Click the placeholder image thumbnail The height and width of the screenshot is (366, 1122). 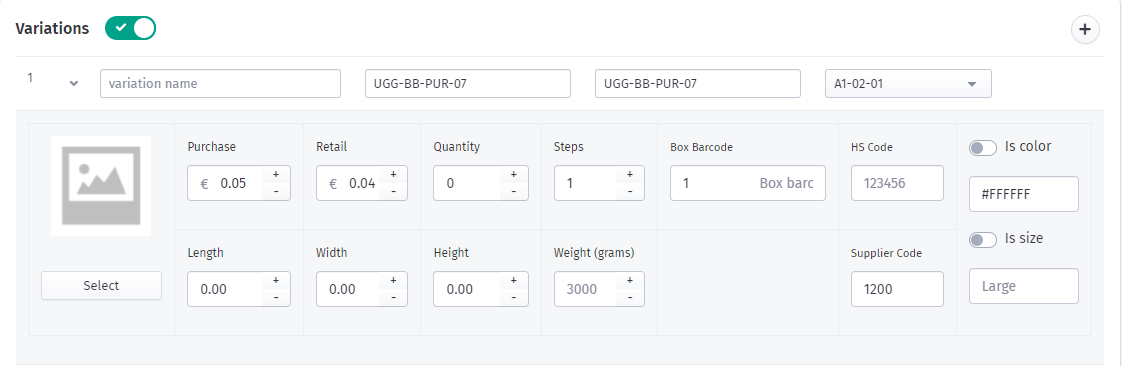point(101,186)
